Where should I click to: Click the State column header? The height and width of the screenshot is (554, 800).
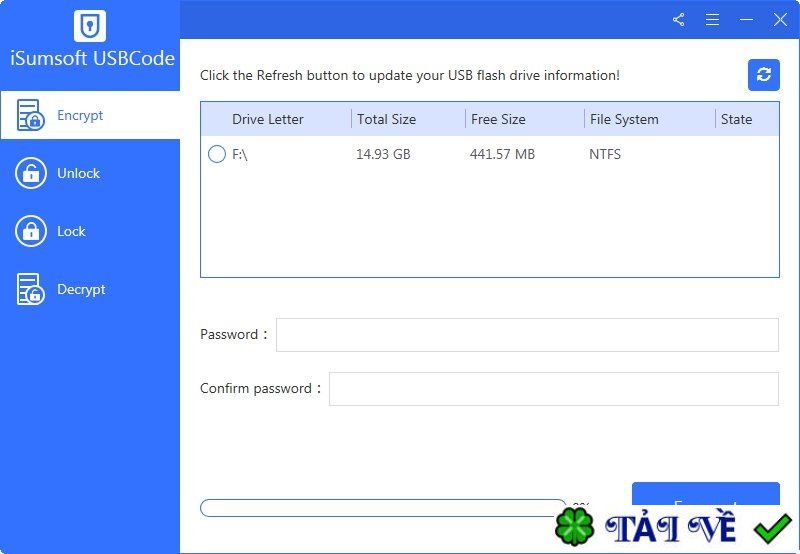point(736,119)
